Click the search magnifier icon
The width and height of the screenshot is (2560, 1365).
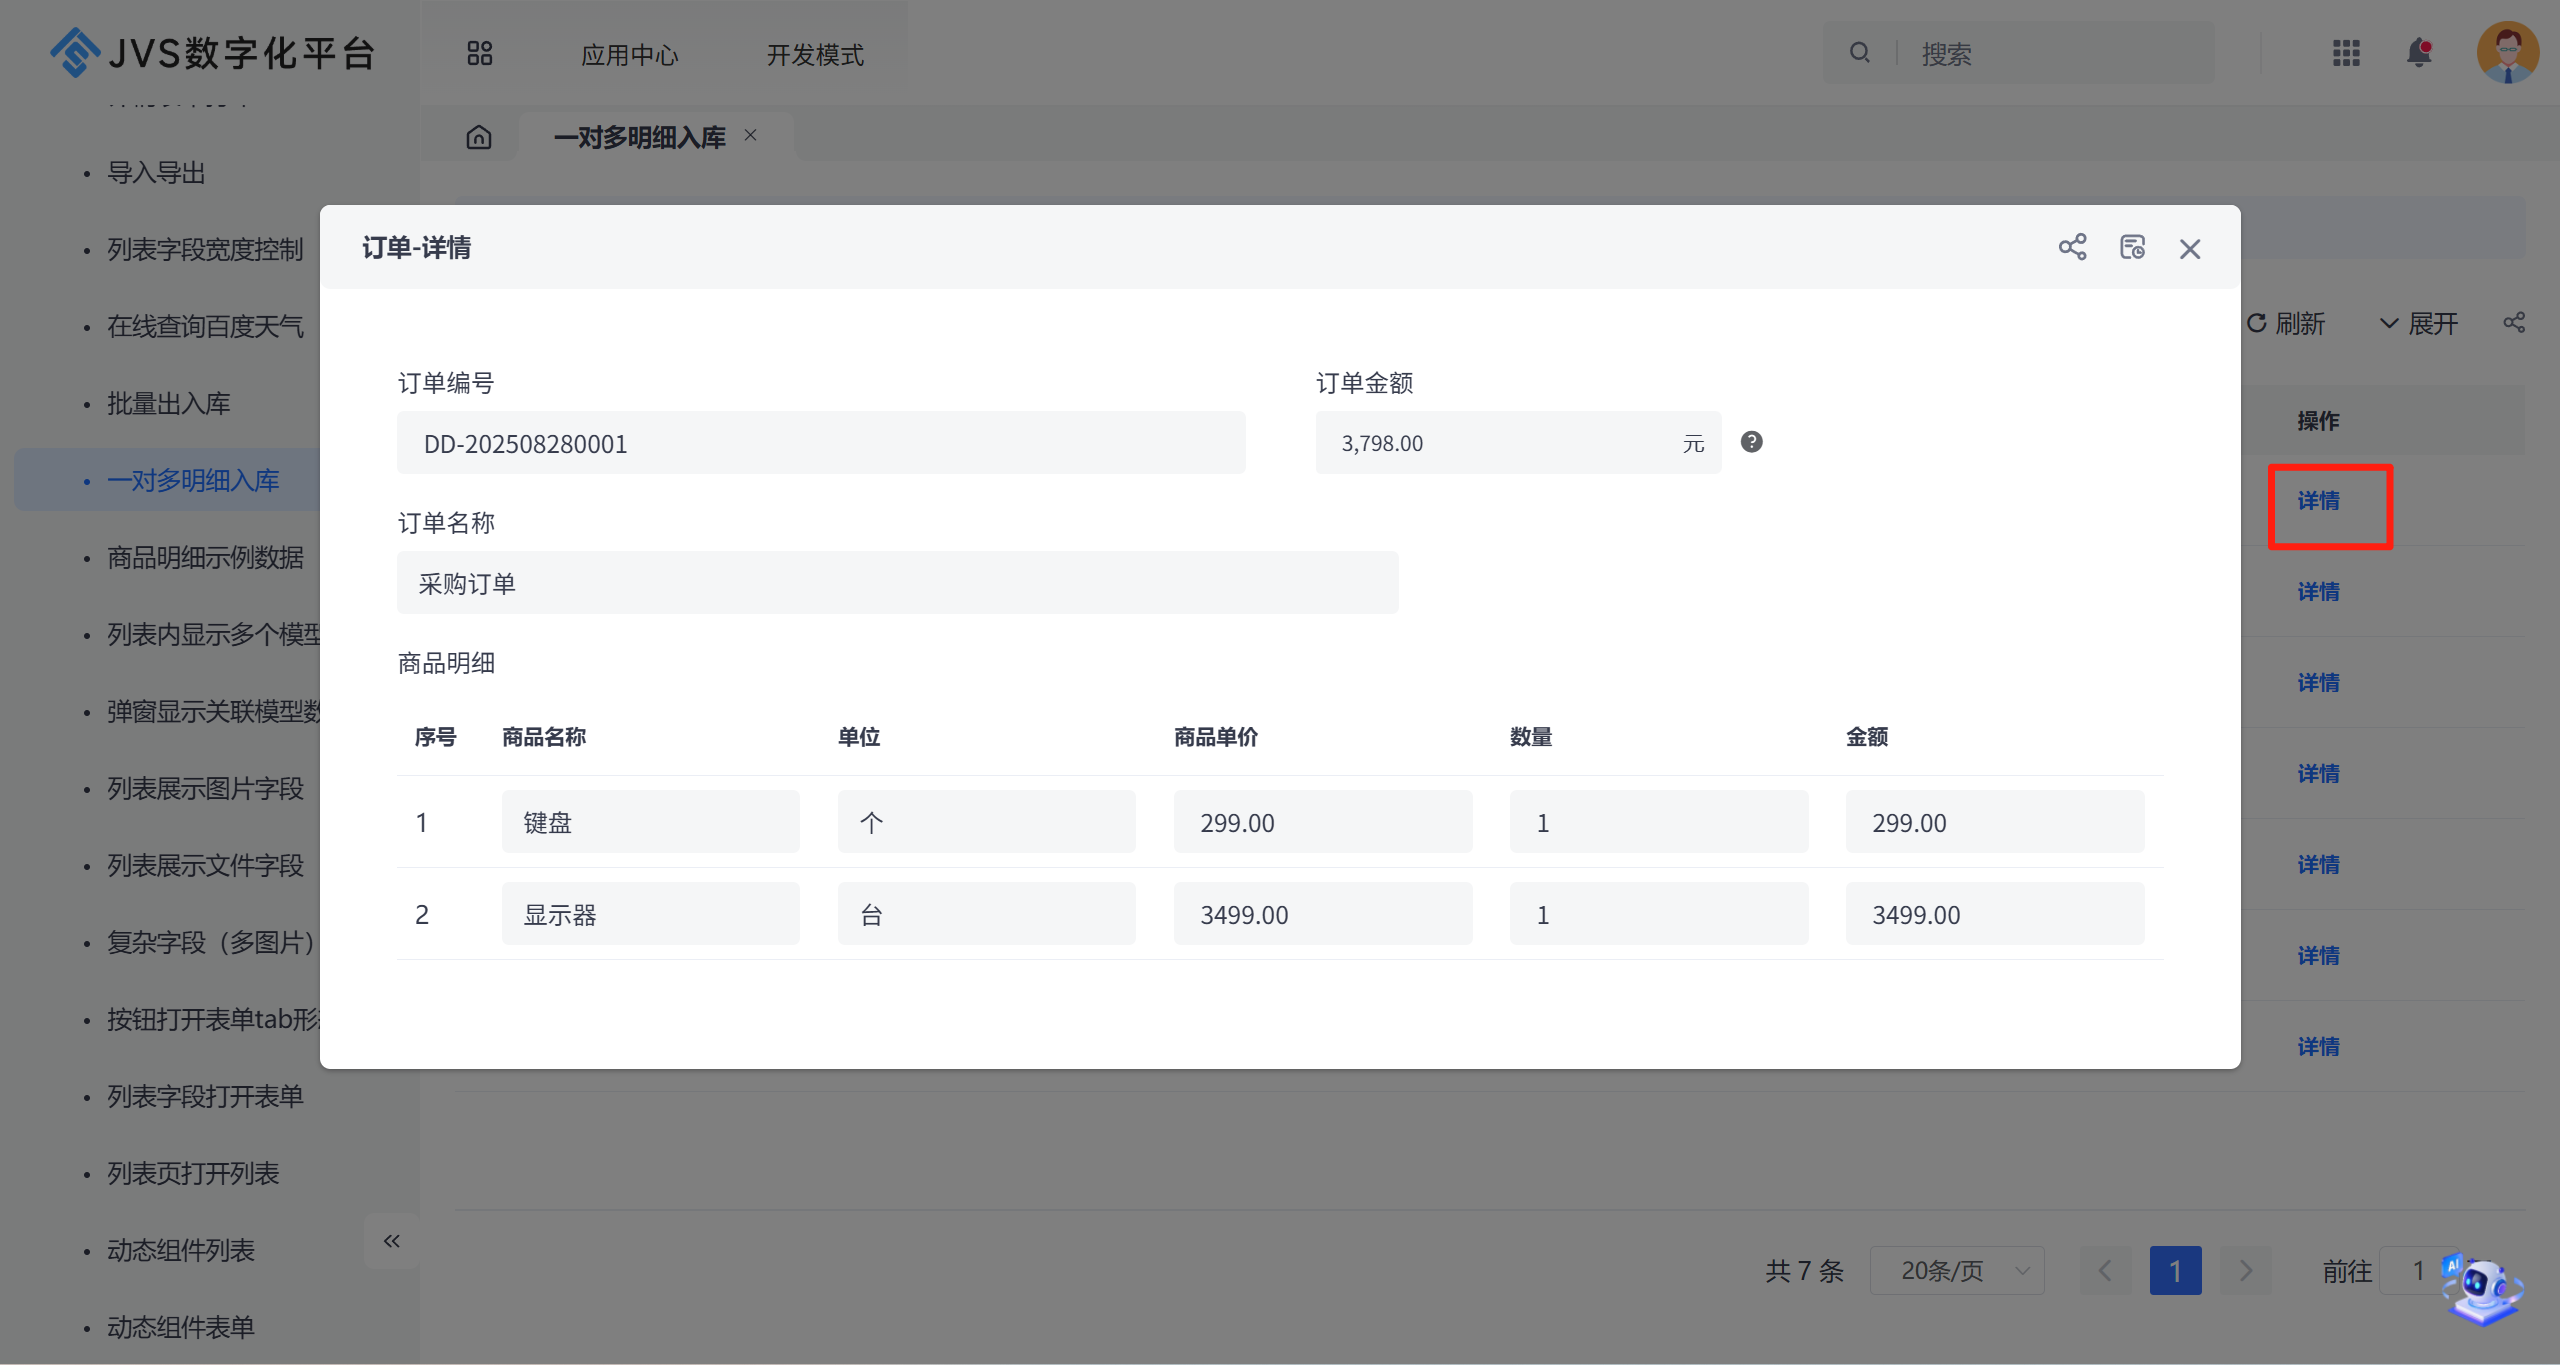[x=1860, y=53]
